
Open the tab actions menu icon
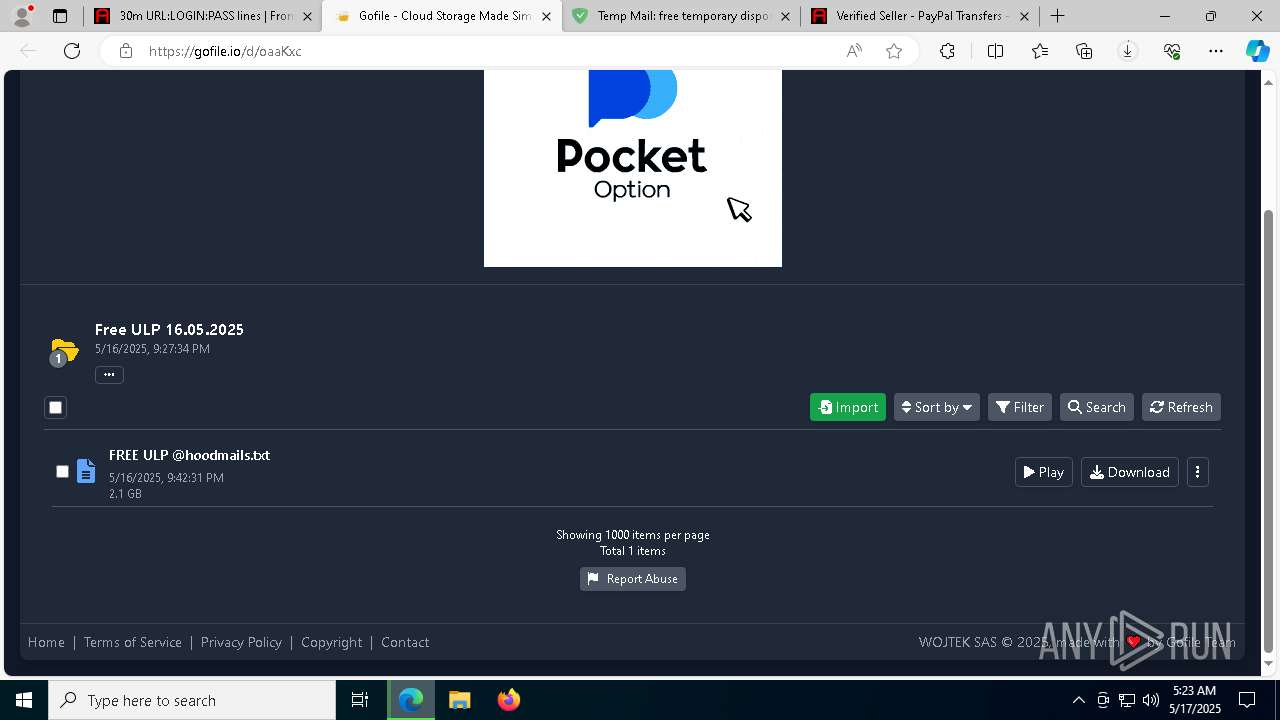point(60,16)
